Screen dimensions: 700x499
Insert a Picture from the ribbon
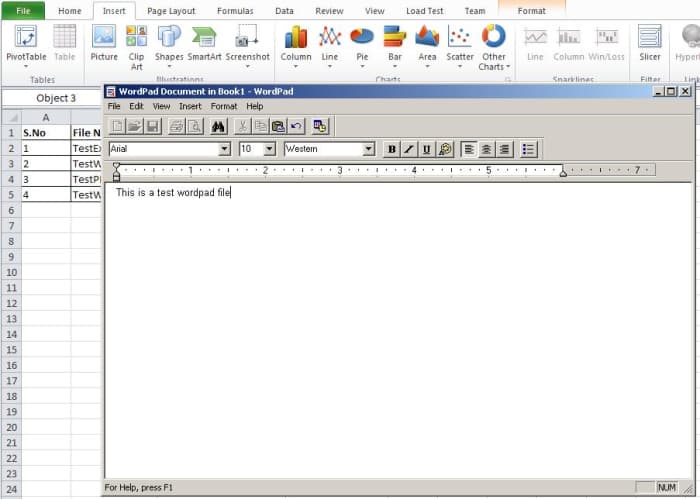[x=104, y=44]
